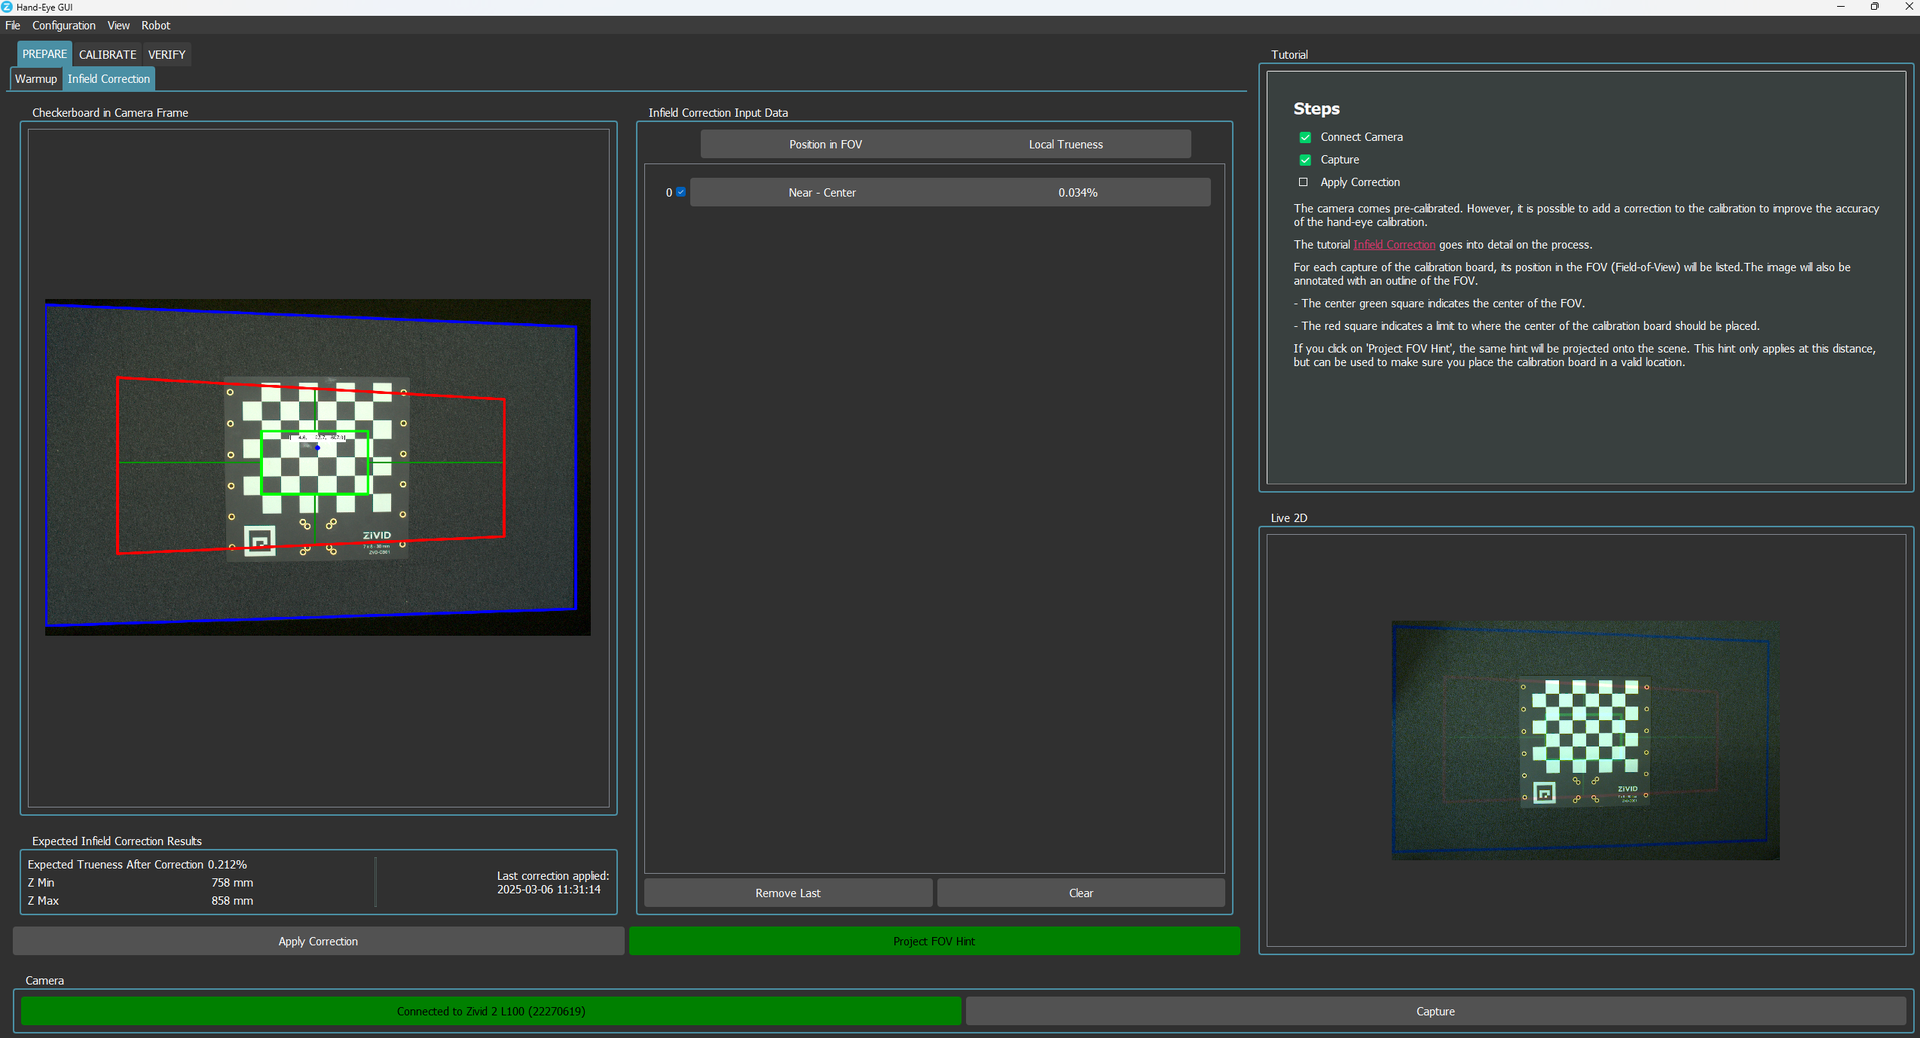The height and width of the screenshot is (1038, 1920).
Task: Toggle the Connect Camera step checkbox
Action: click(x=1304, y=137)
